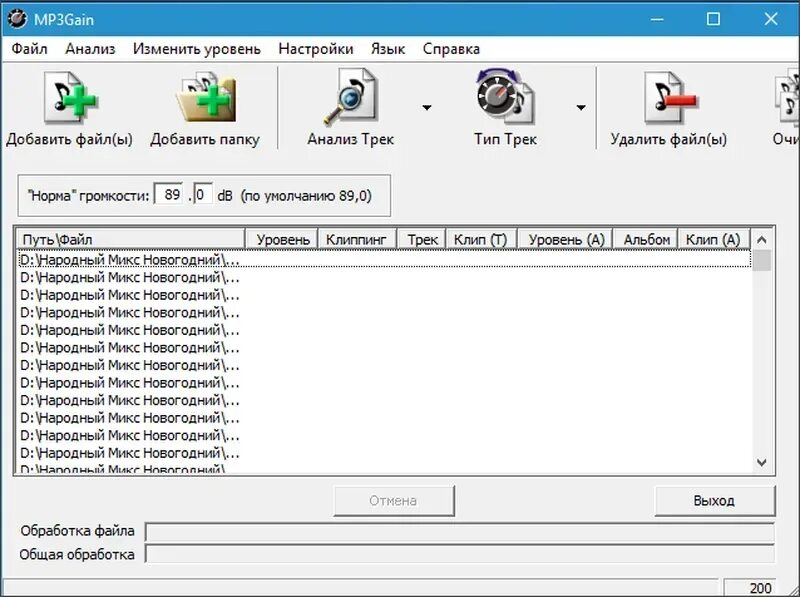Click the file list scrollbar thumb
The width and height of the screenshot is (800, 597).
762,260
